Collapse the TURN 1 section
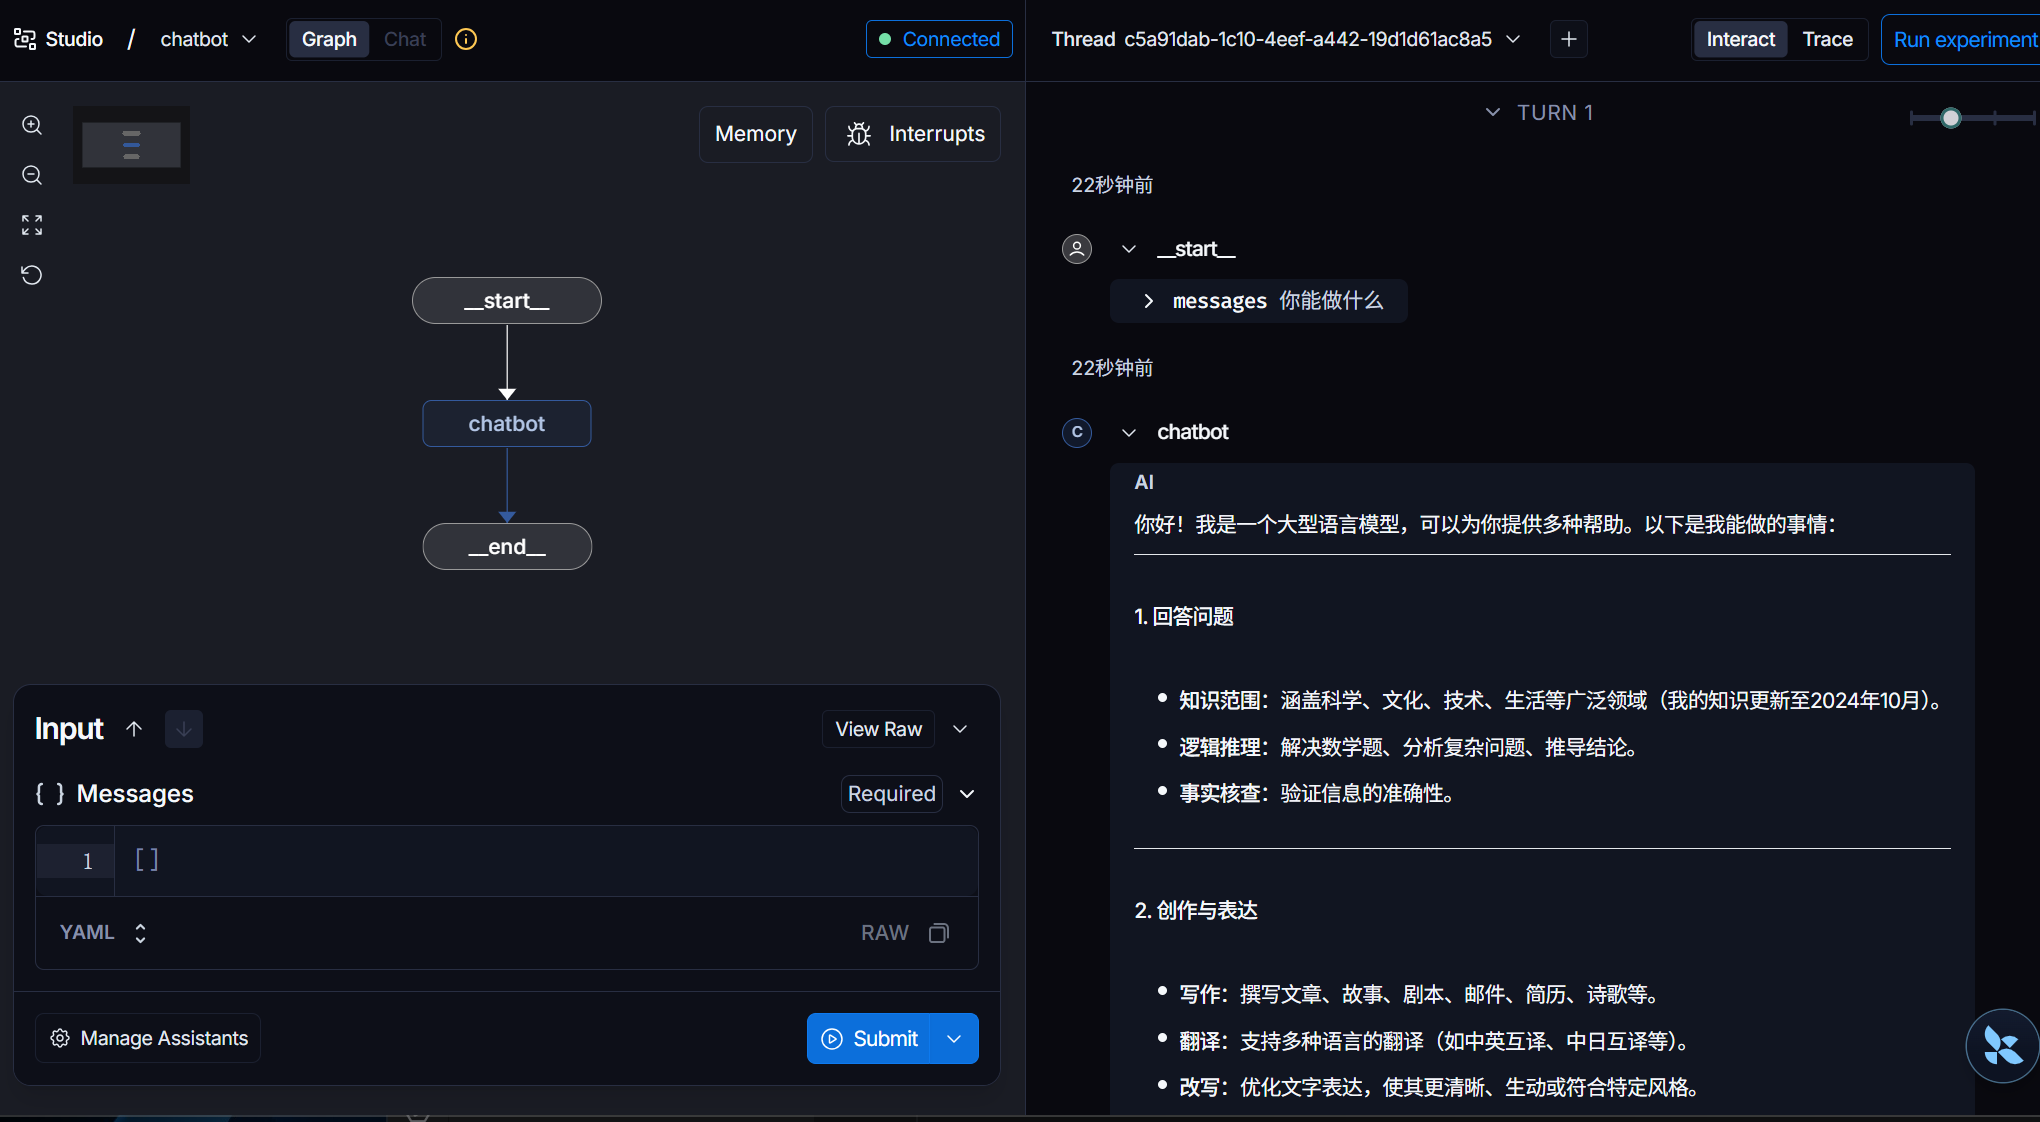The image size is (2040, 1122). 1493,112
